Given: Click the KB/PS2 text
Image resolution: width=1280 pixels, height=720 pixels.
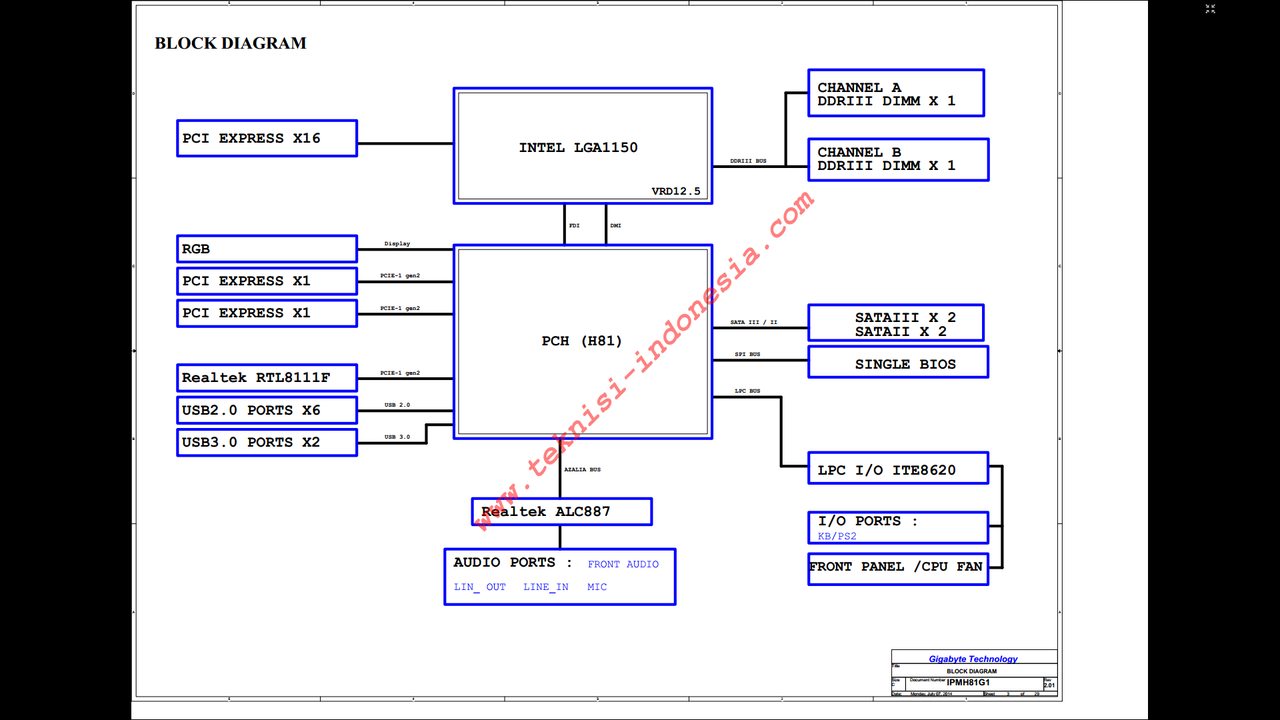Looking at the screenshot, I should [x=837, y=537].
